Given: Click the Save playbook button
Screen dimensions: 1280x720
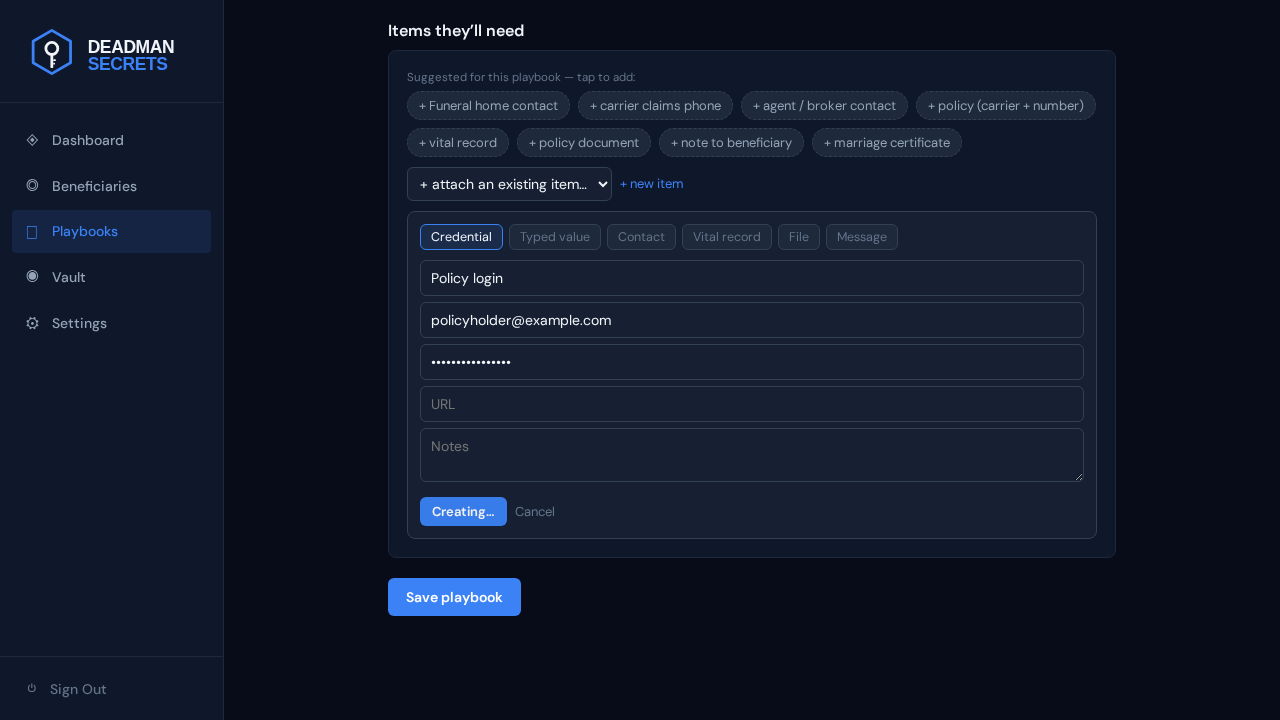Looking at the screenshot, I should click(454, 597).
